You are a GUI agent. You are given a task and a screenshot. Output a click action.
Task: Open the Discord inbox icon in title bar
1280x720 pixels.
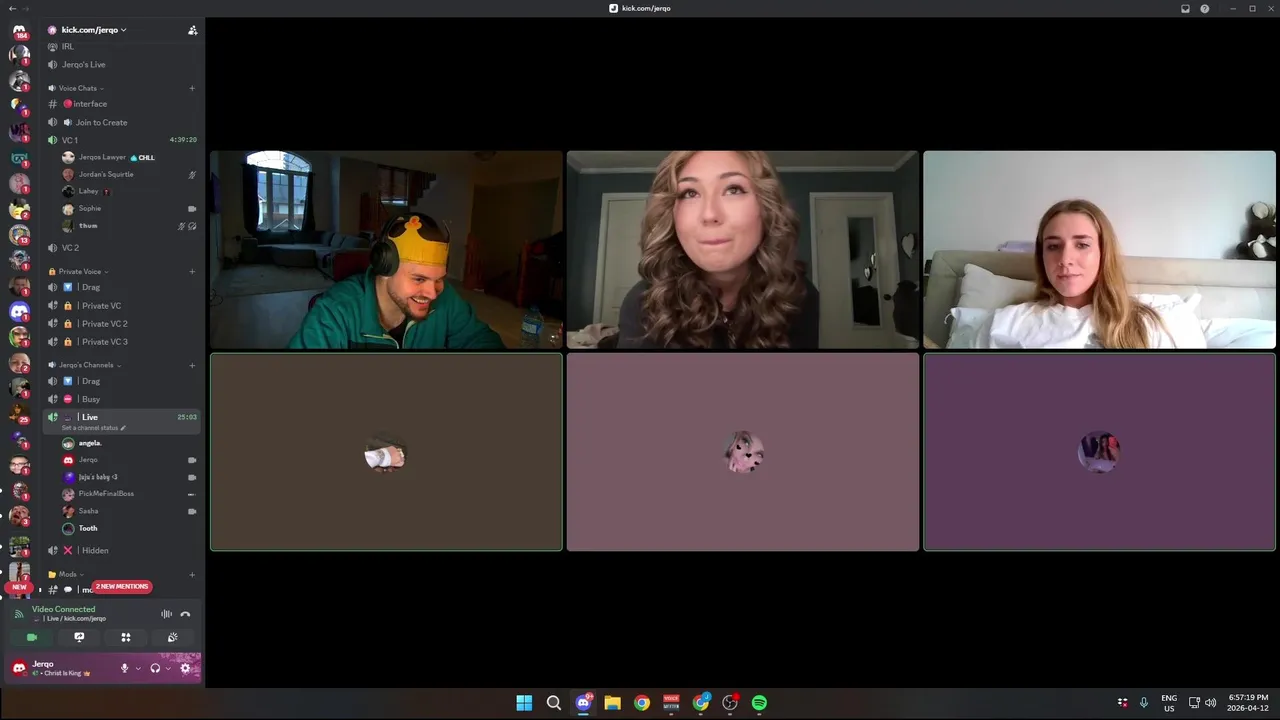coord(1185,8)
